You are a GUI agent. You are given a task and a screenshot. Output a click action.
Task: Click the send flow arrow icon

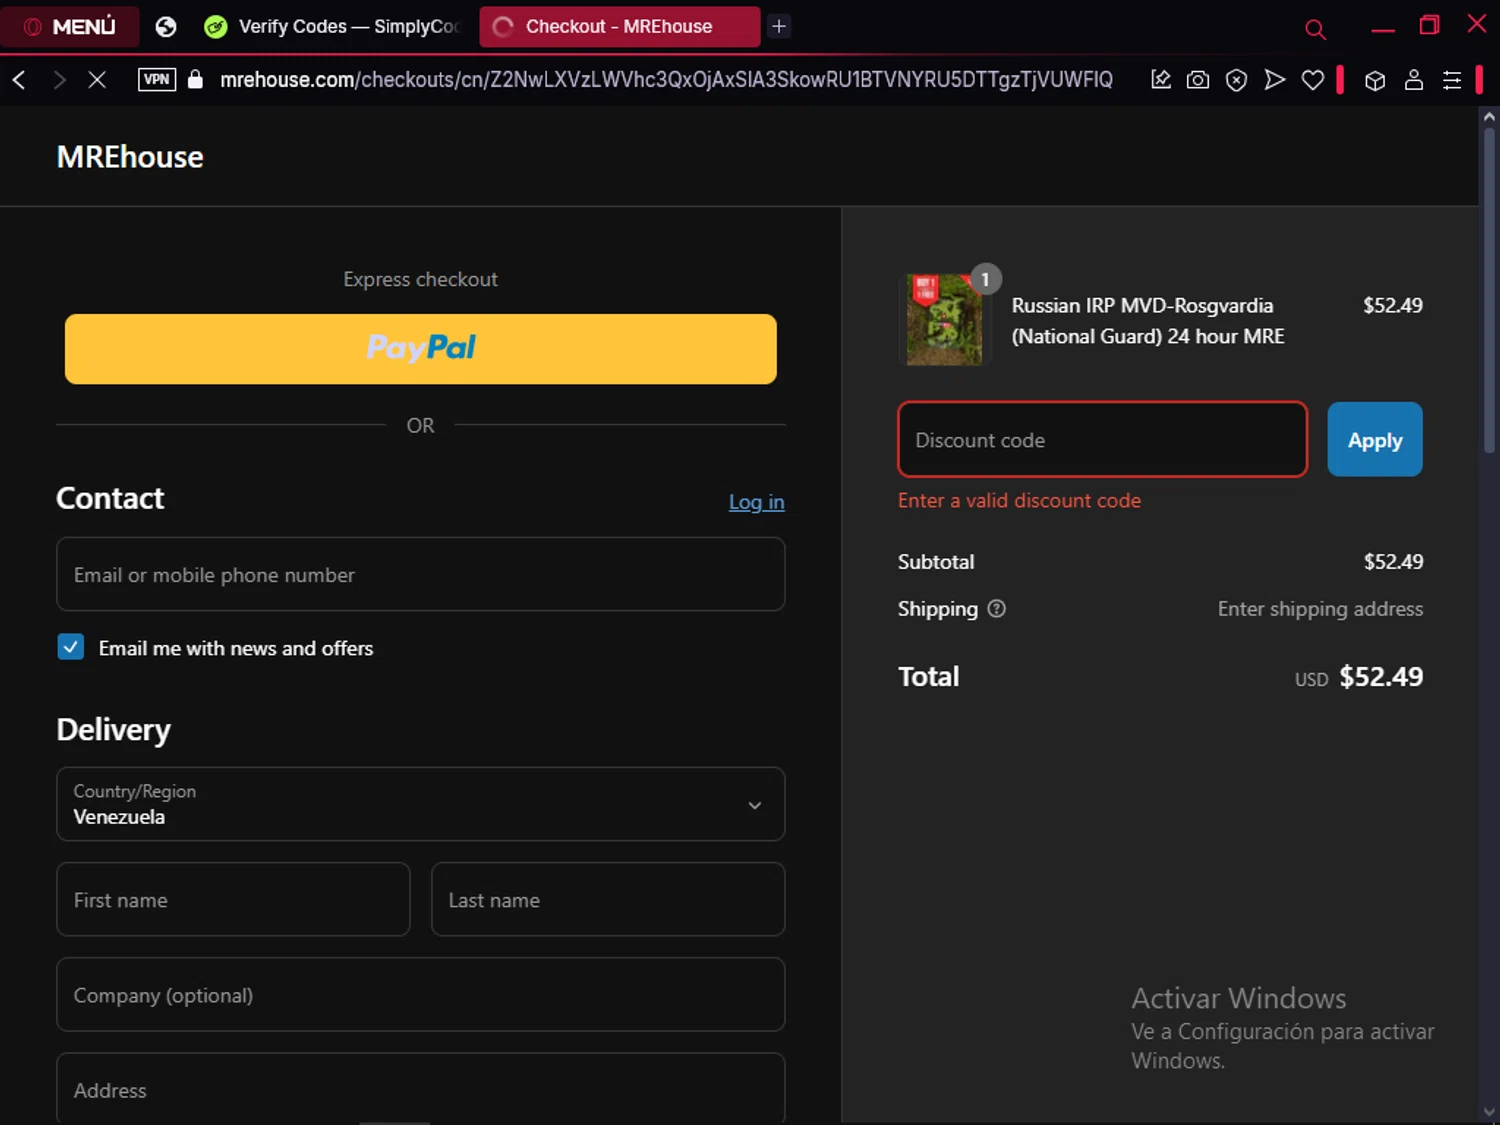(1275, 80)
